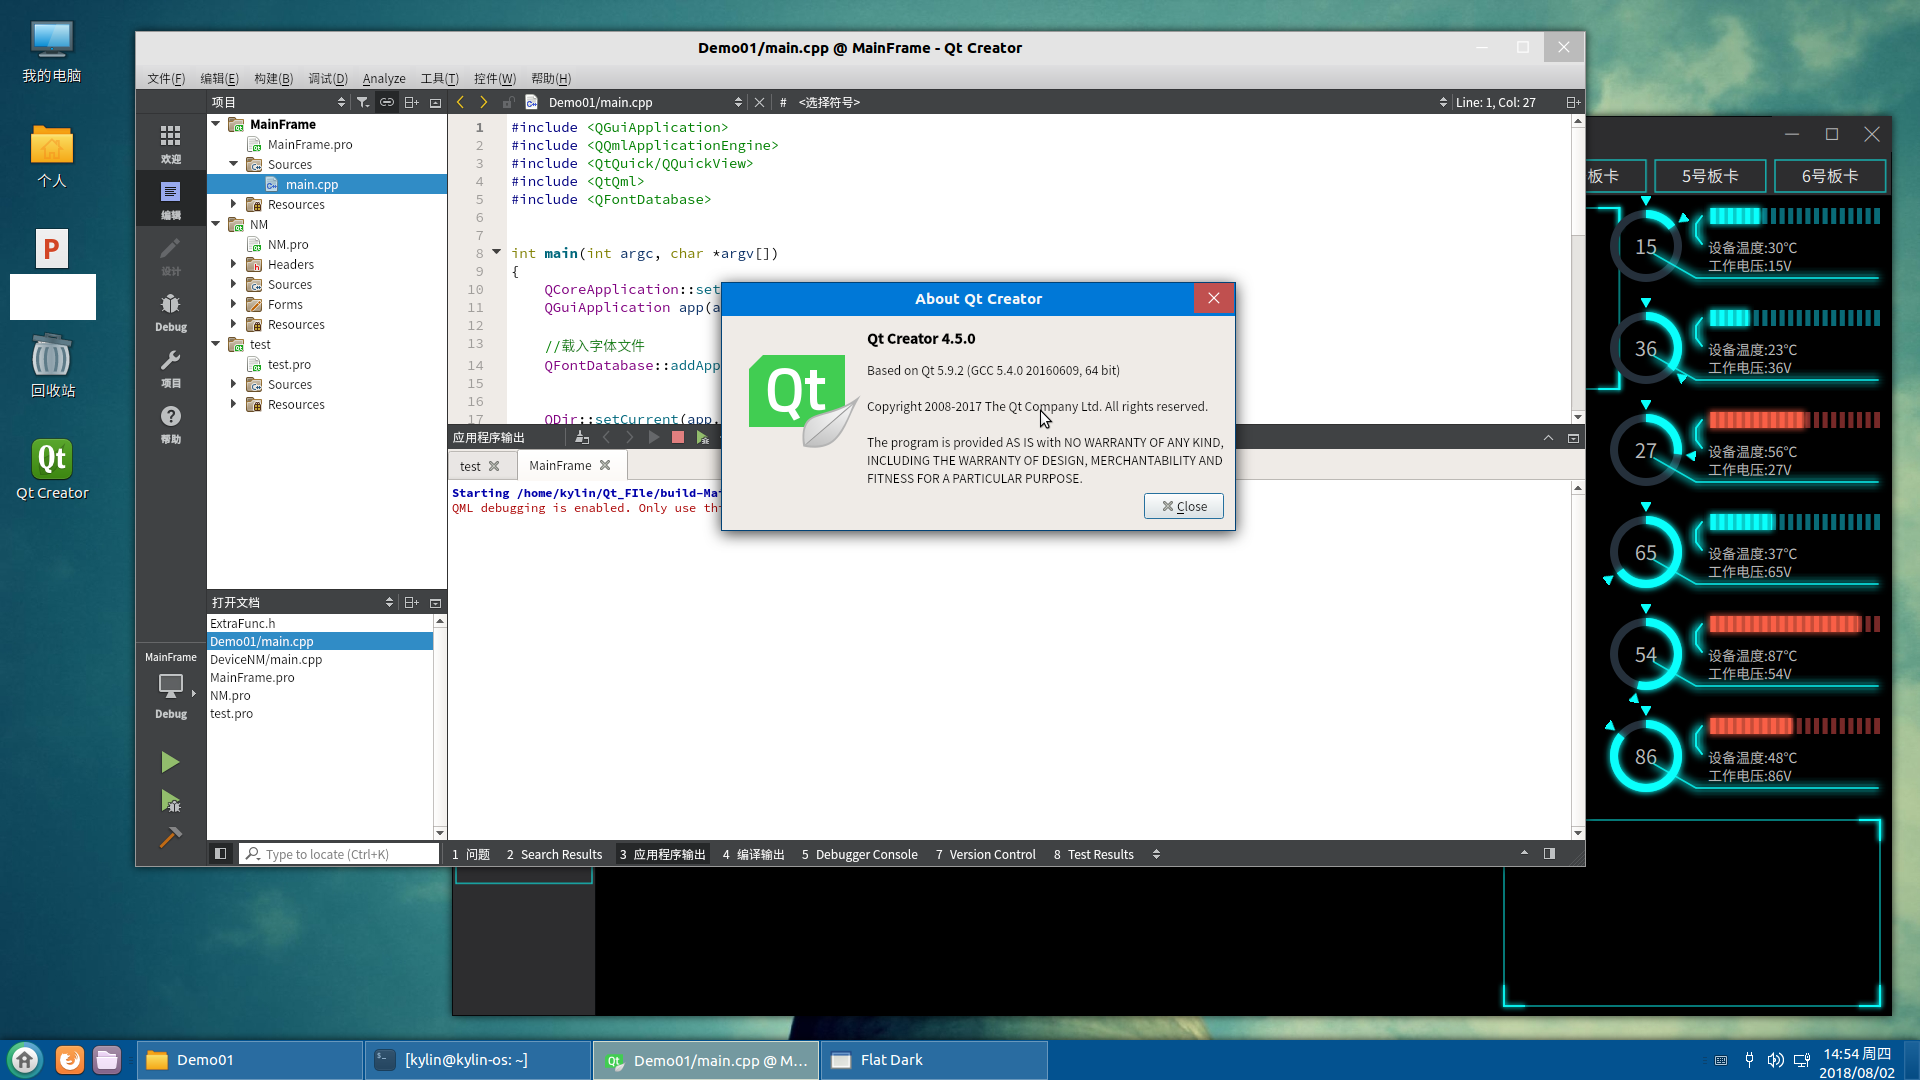Viewport: 1920px width, 1080px height.
Task: Switch to the test output tab
Action: 470,466
